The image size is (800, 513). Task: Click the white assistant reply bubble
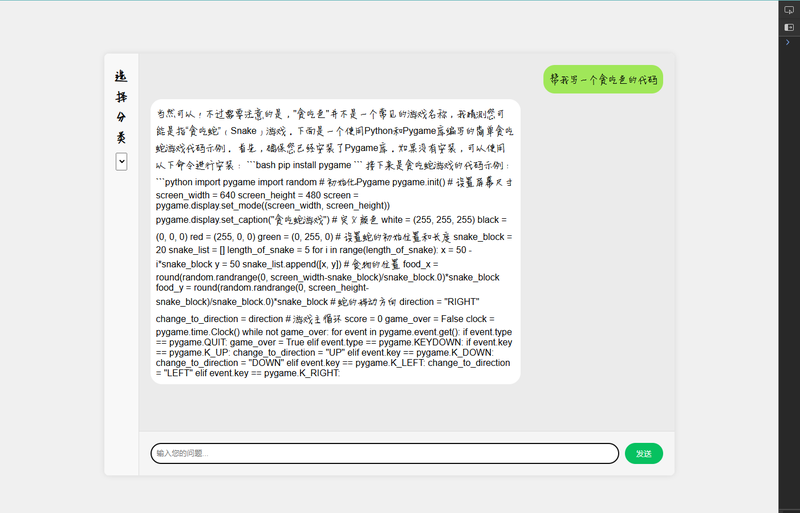point(335,241)
